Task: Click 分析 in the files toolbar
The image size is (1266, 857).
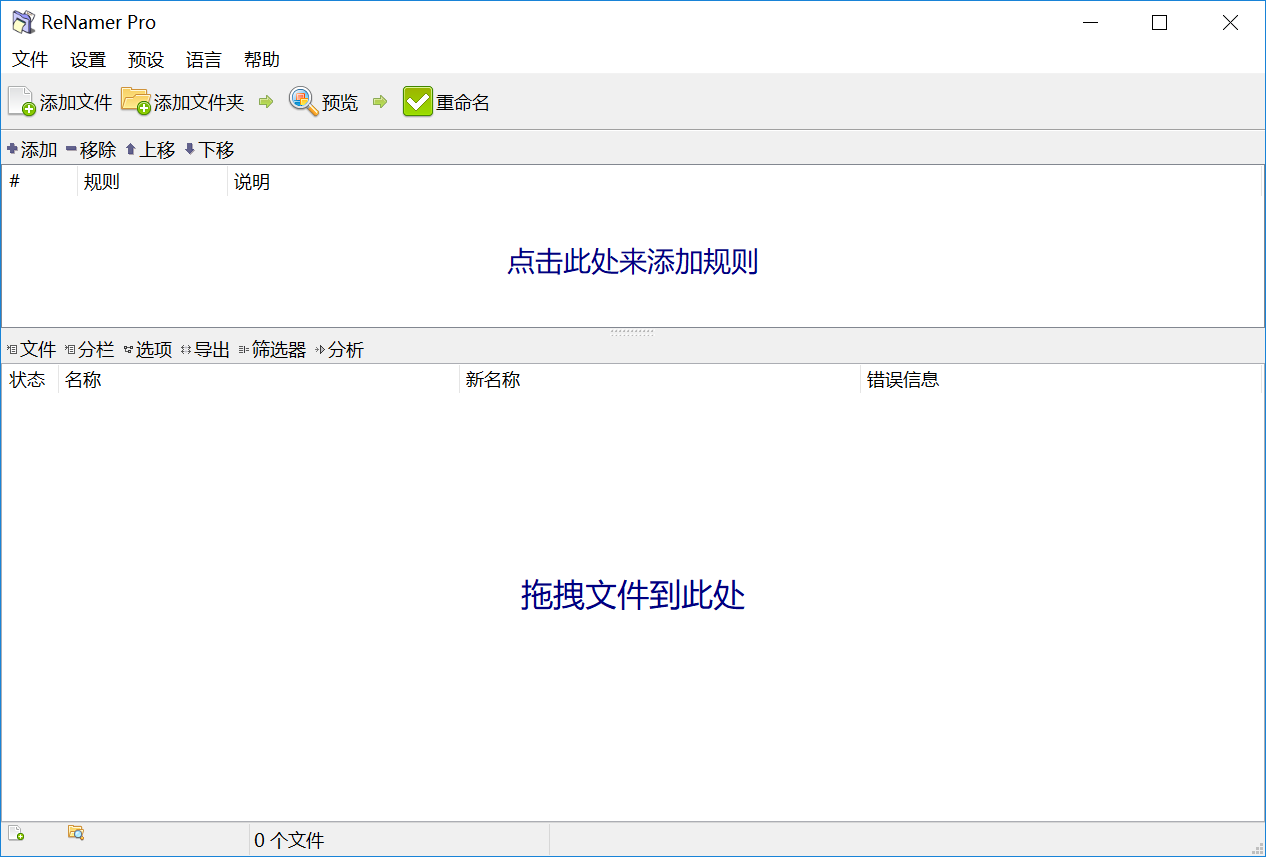Action: [344, 349]
